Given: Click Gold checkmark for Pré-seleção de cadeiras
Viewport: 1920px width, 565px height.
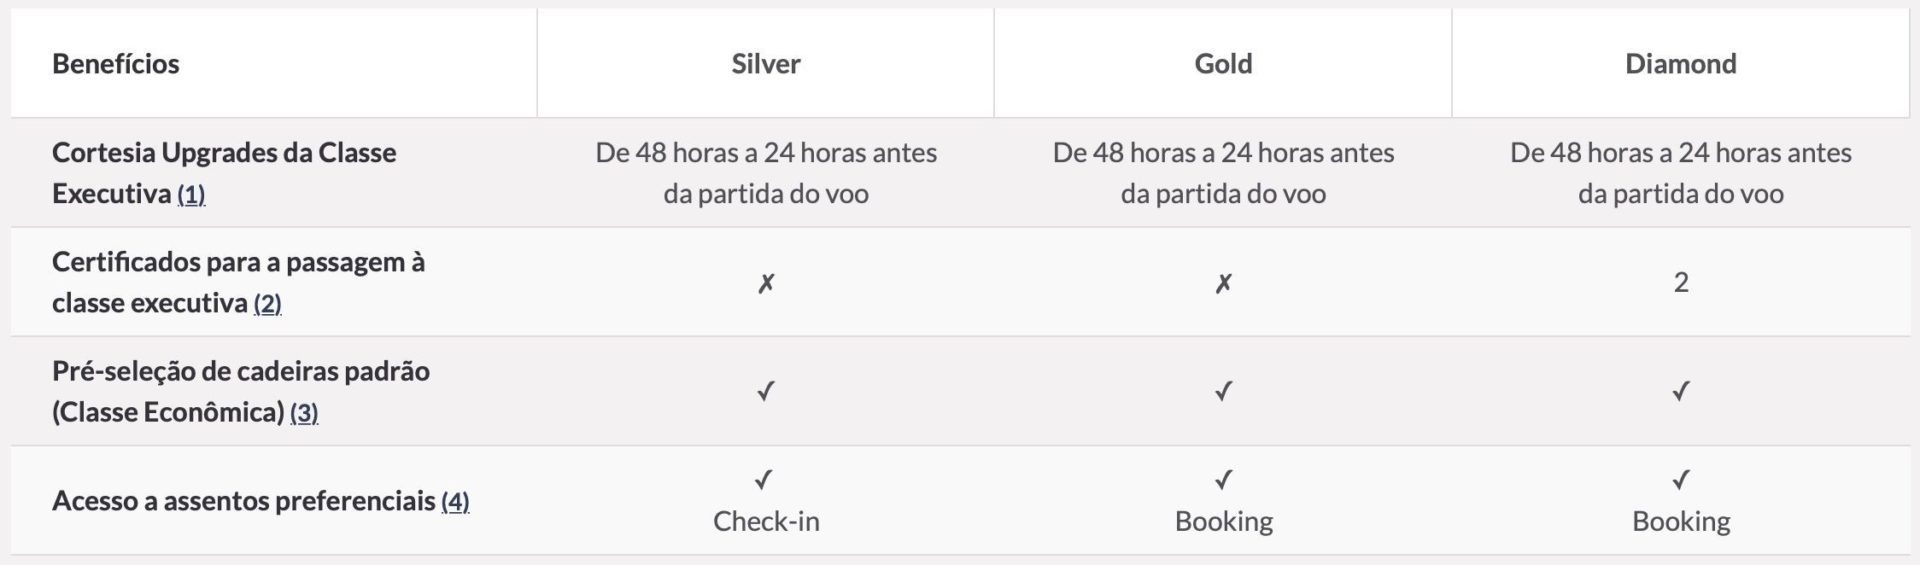Looking at the screenshot, I should tap(1223, 391).
